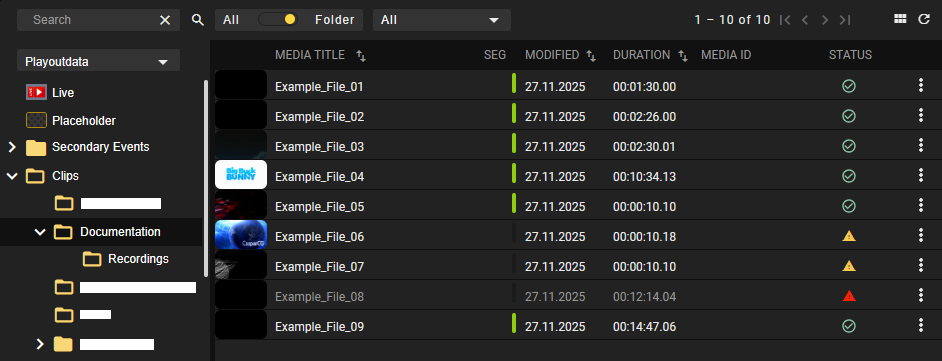Open more options for Example_File_02
This screenshot has width=942, height=361.
tap(921, 115)
